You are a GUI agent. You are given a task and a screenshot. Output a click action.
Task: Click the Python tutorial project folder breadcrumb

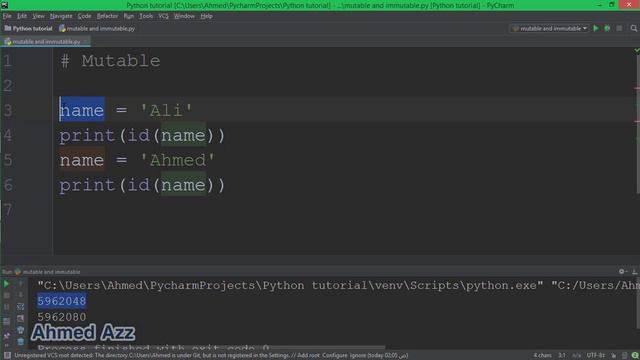click(x=28, y=29)
